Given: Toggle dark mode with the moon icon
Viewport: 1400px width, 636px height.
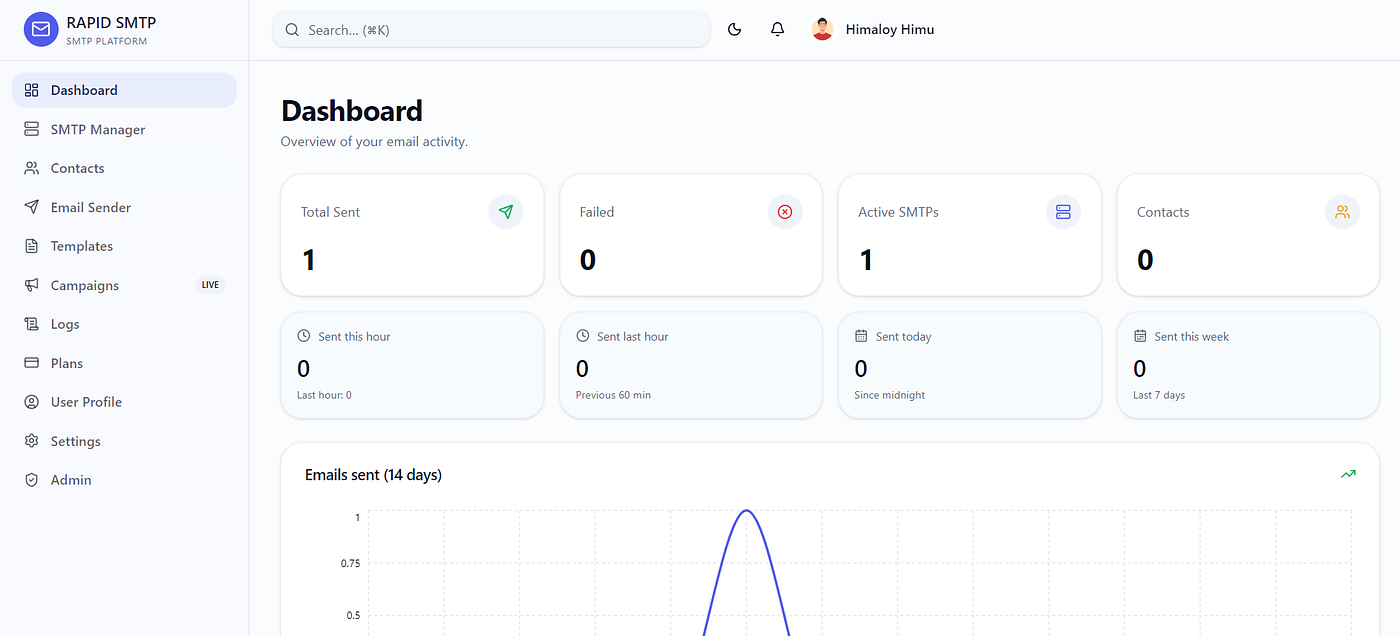Looking at the screenshot, I should [734, 30].
